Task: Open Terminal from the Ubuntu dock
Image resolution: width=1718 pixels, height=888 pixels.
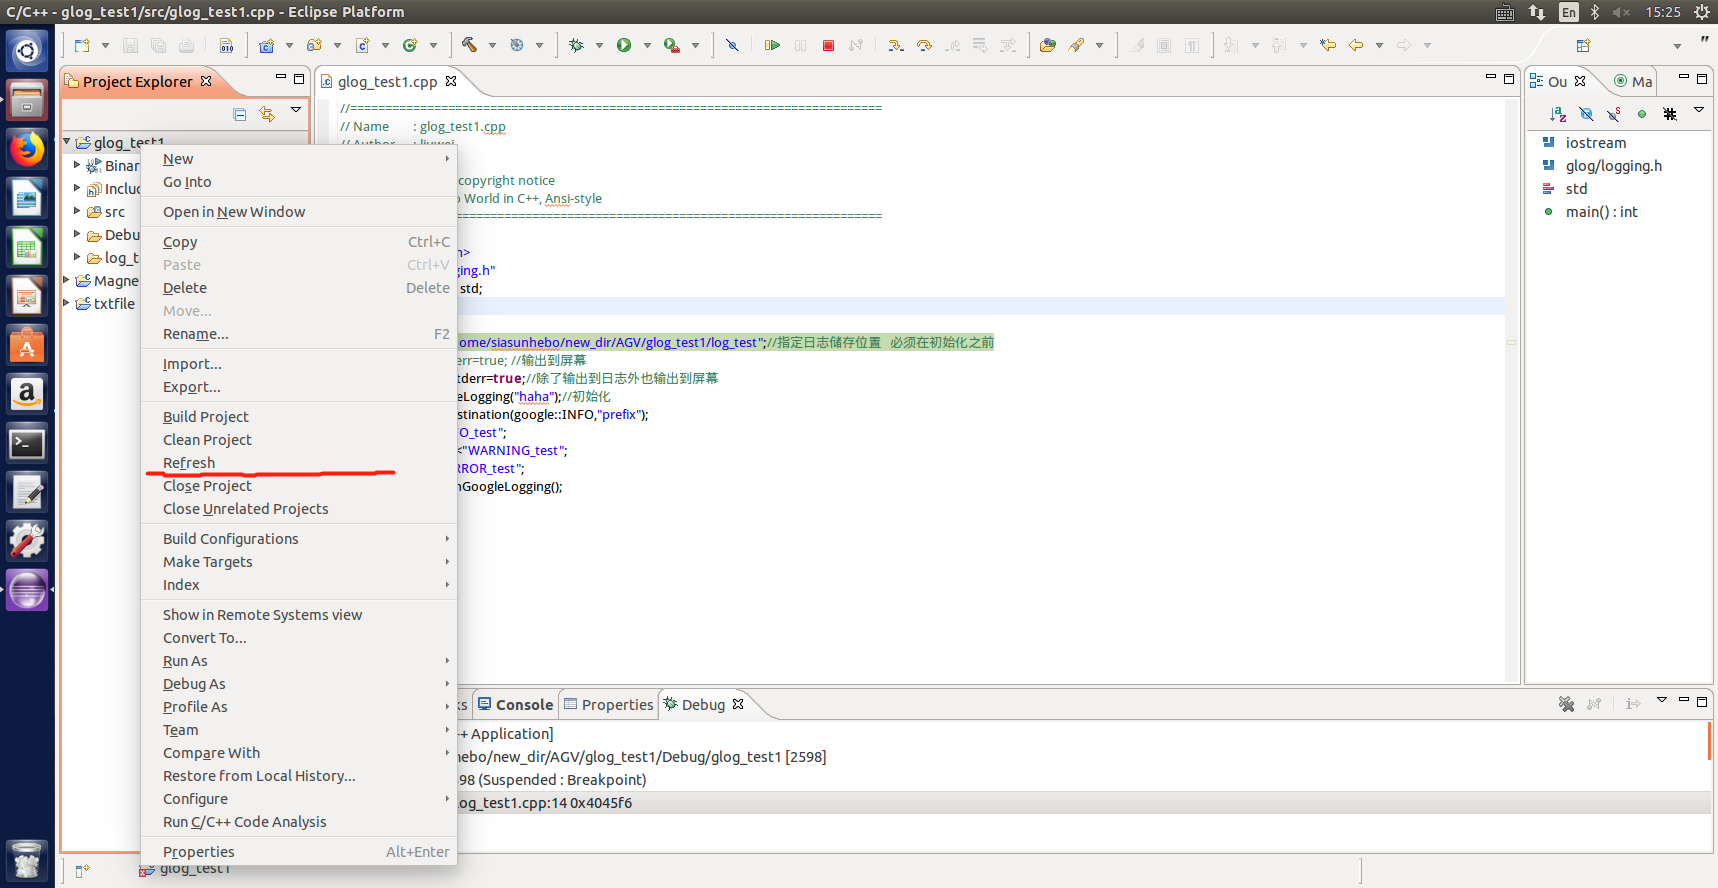Action: (x=27, y=443)
